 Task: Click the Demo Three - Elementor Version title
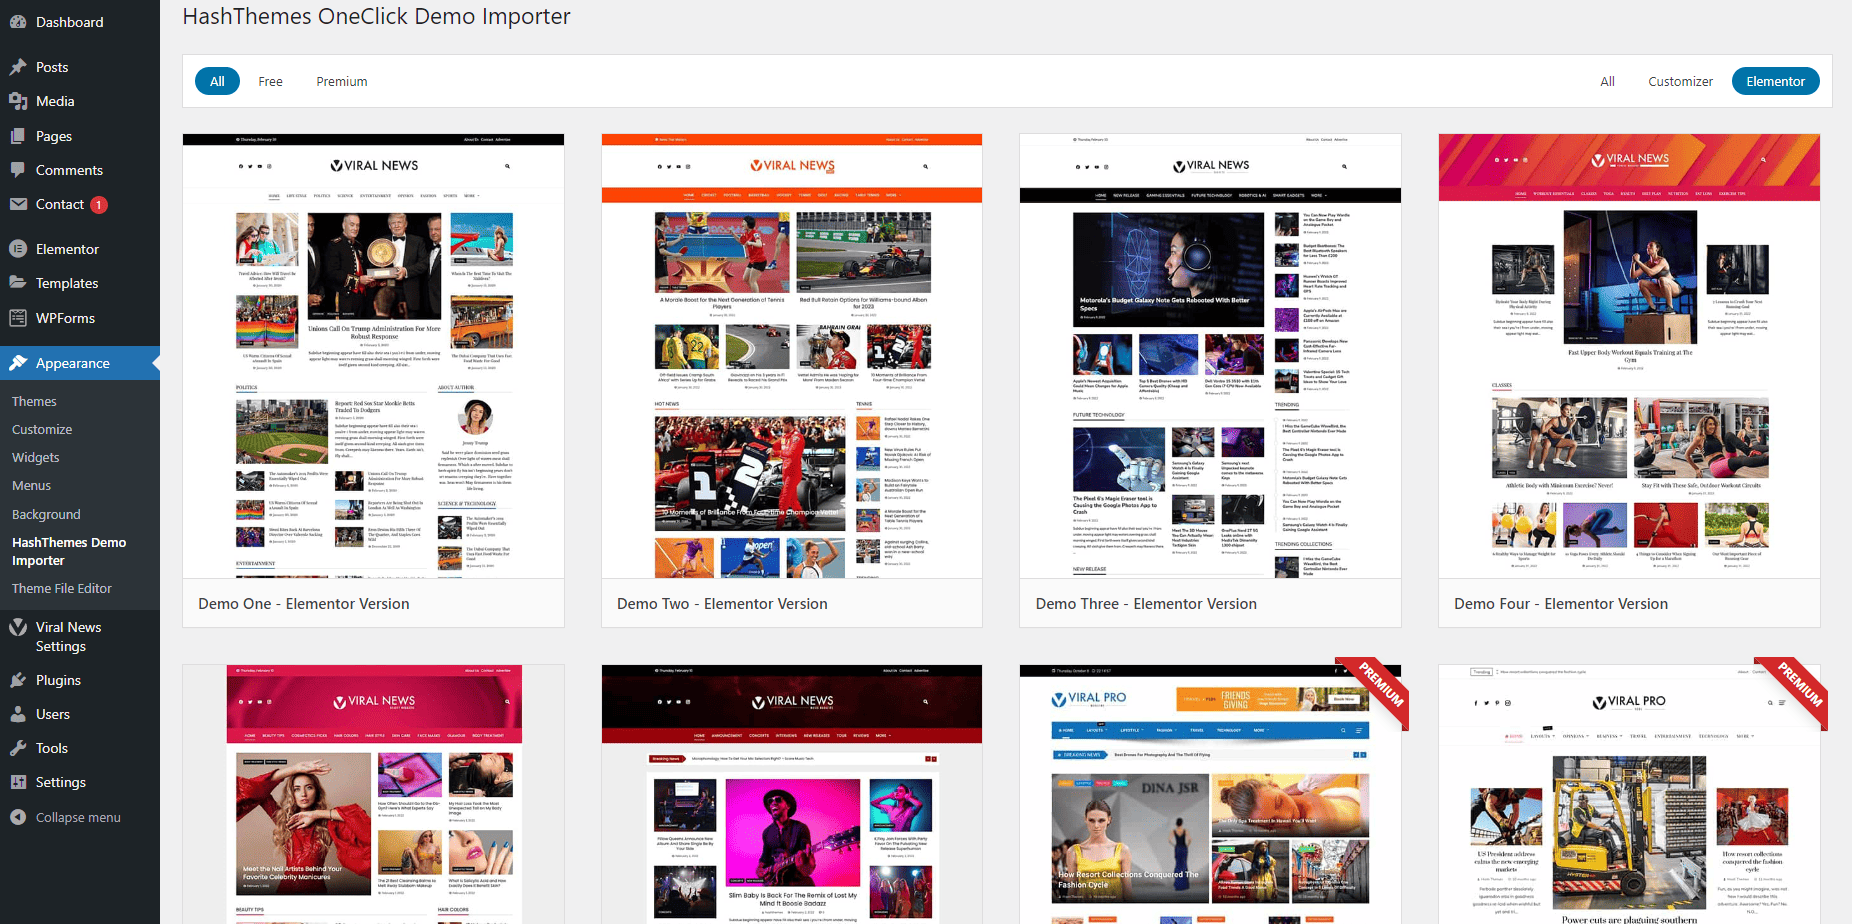coord(1146,604)
